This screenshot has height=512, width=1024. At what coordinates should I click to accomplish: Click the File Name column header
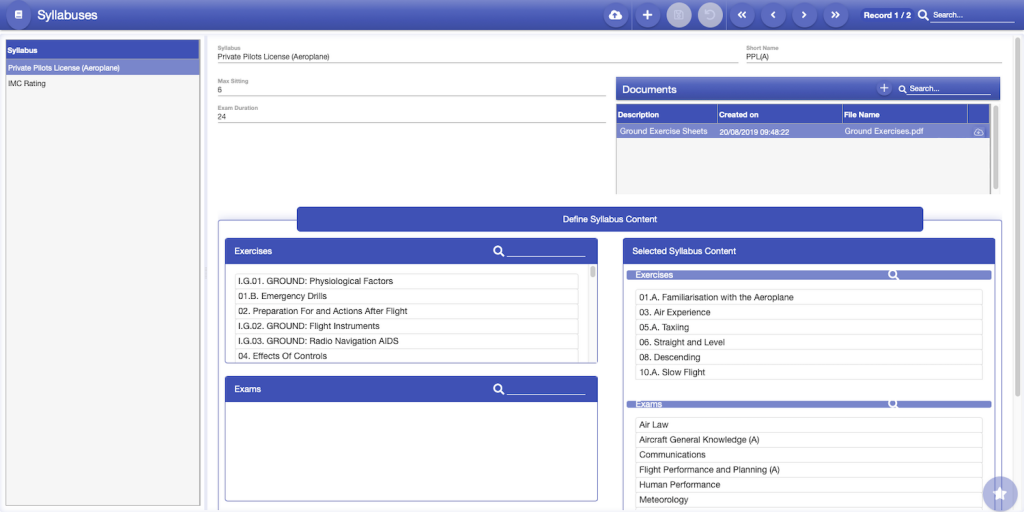pos(904,114)
